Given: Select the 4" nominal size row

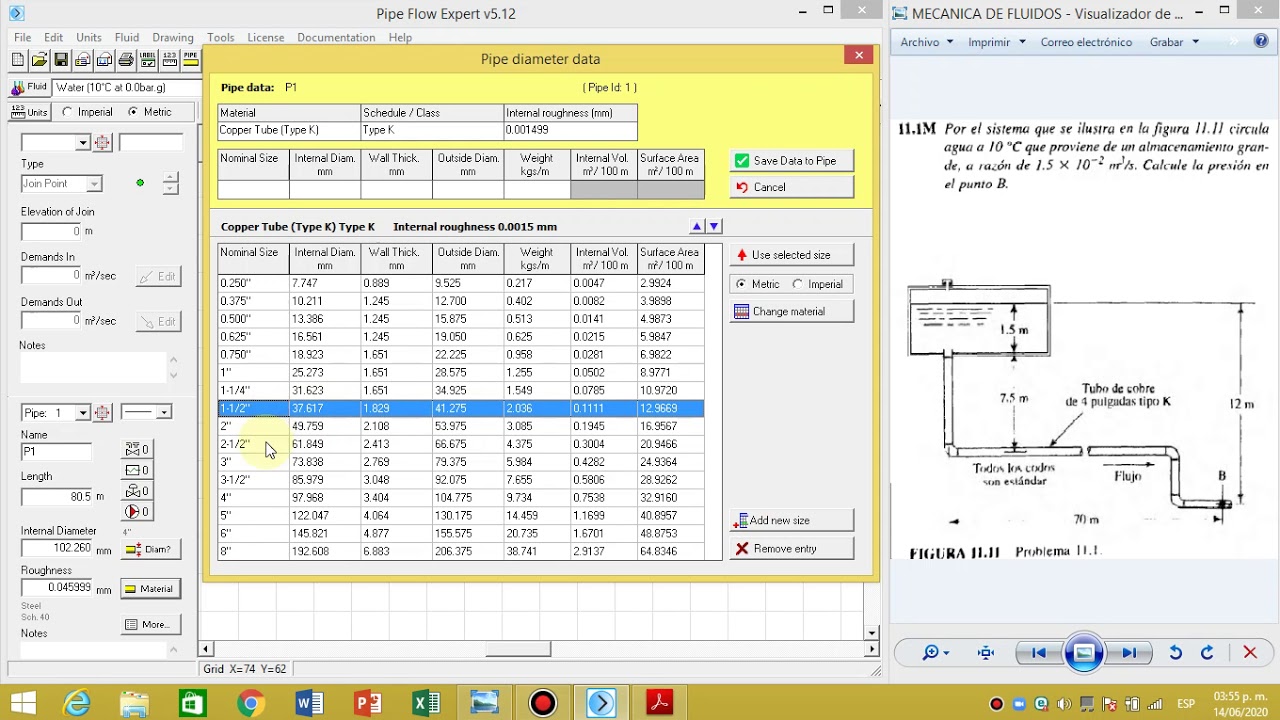Looking at the screenshot, I should pyautogui.click(x=461, y=498).
